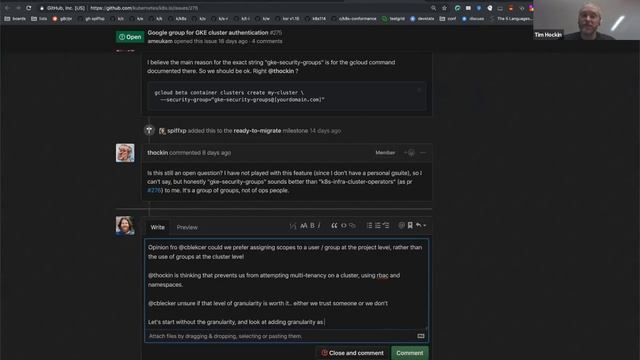Viewport: 640px width, 360px height.
Task: Click the leftmost editor toolbar icon
Action: coord(293,226)
